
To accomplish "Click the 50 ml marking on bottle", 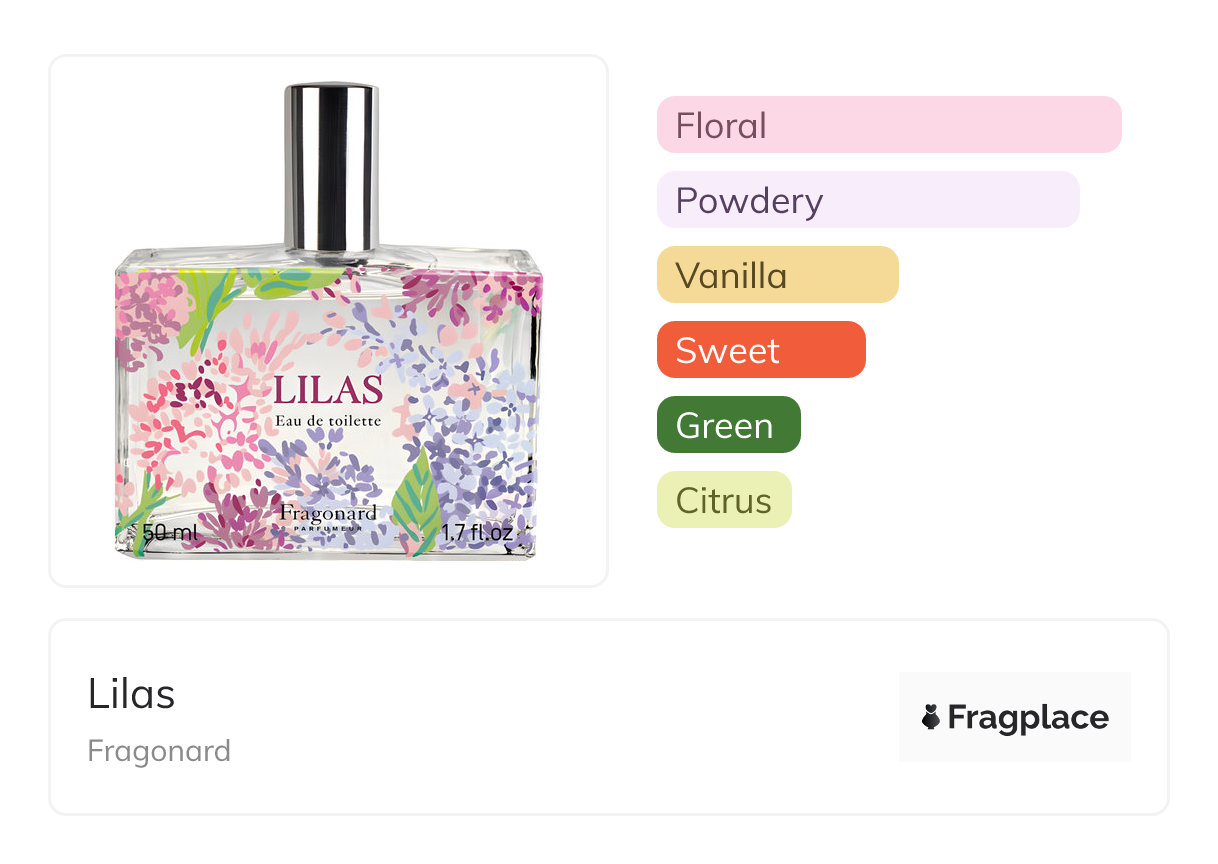I will coord(170,532).
